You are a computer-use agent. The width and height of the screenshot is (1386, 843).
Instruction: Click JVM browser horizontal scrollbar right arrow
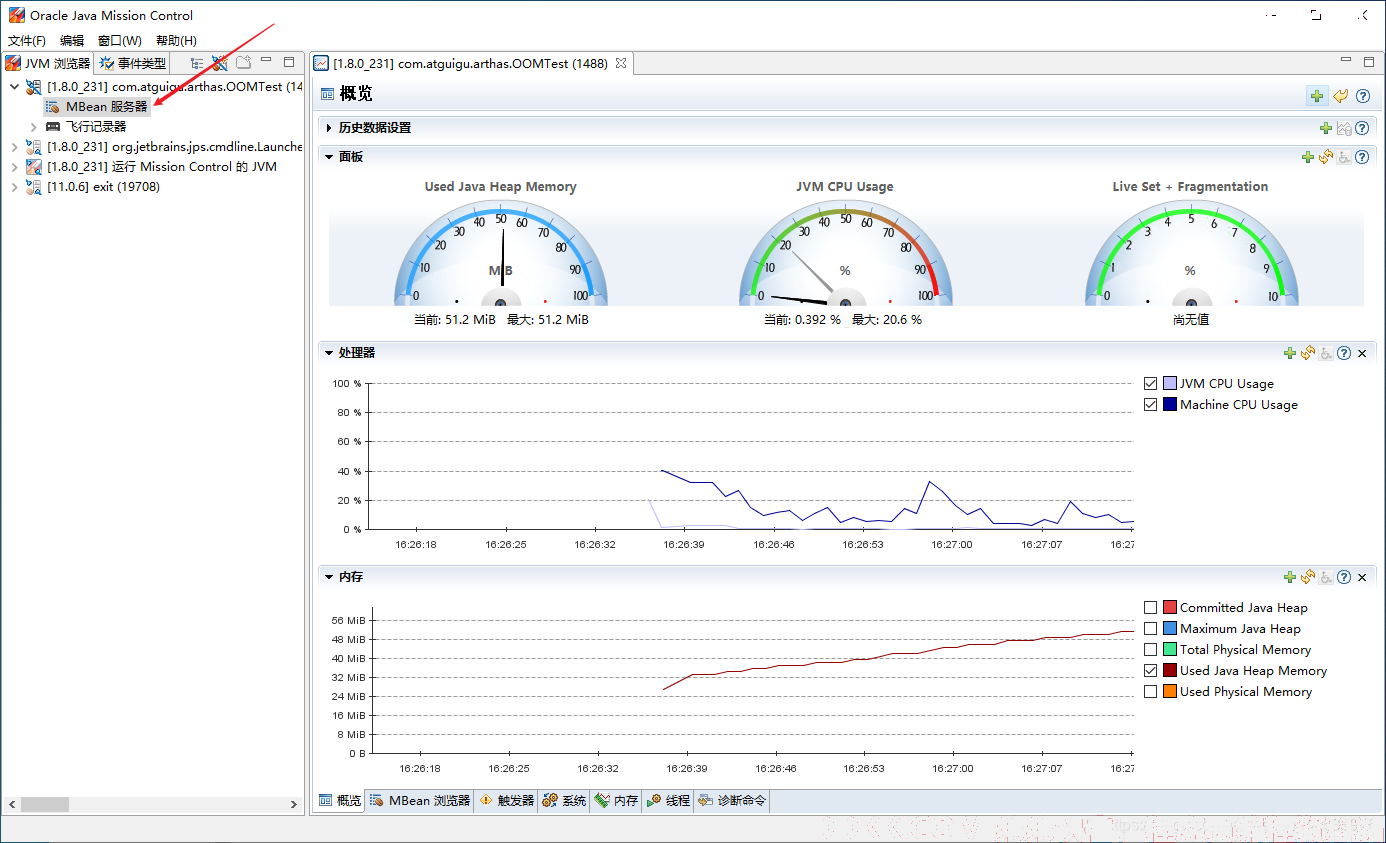294,804
